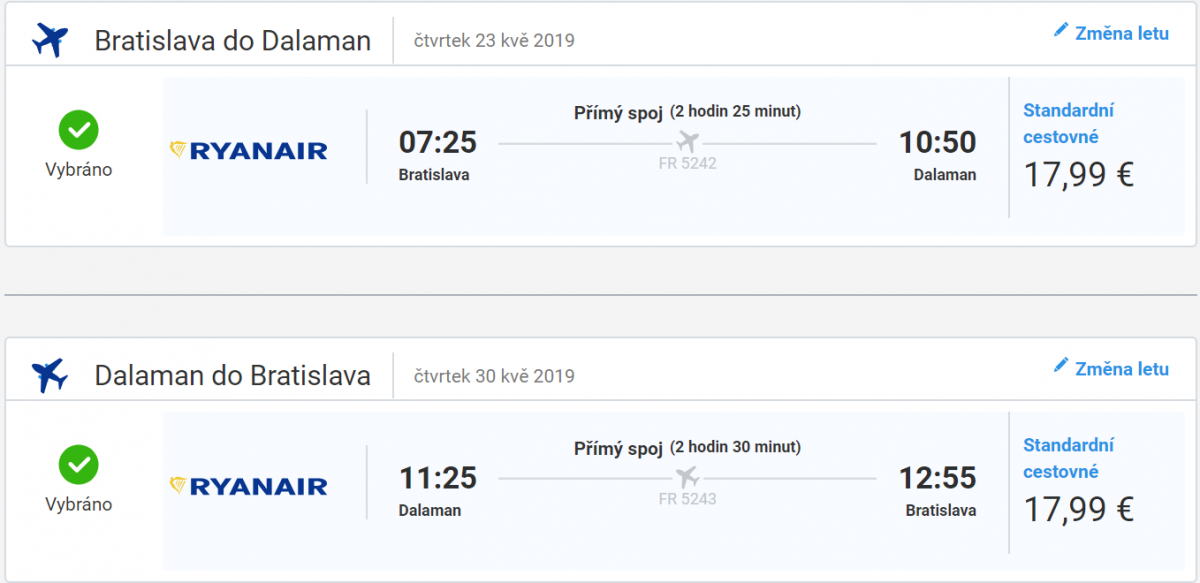
Task: Click the airplane icon beside Dalaman do Bratislava
Action: coord(49,376)
